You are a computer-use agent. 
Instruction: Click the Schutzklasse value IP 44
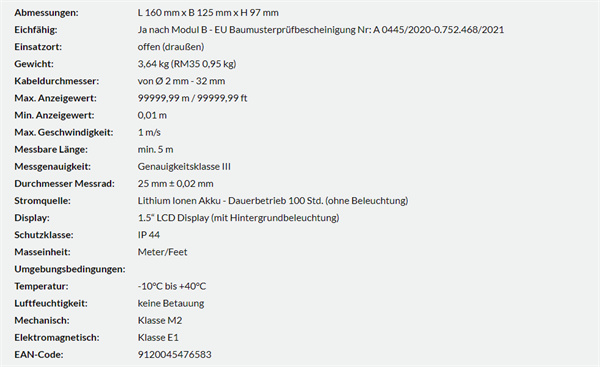[x=148, y=235]
